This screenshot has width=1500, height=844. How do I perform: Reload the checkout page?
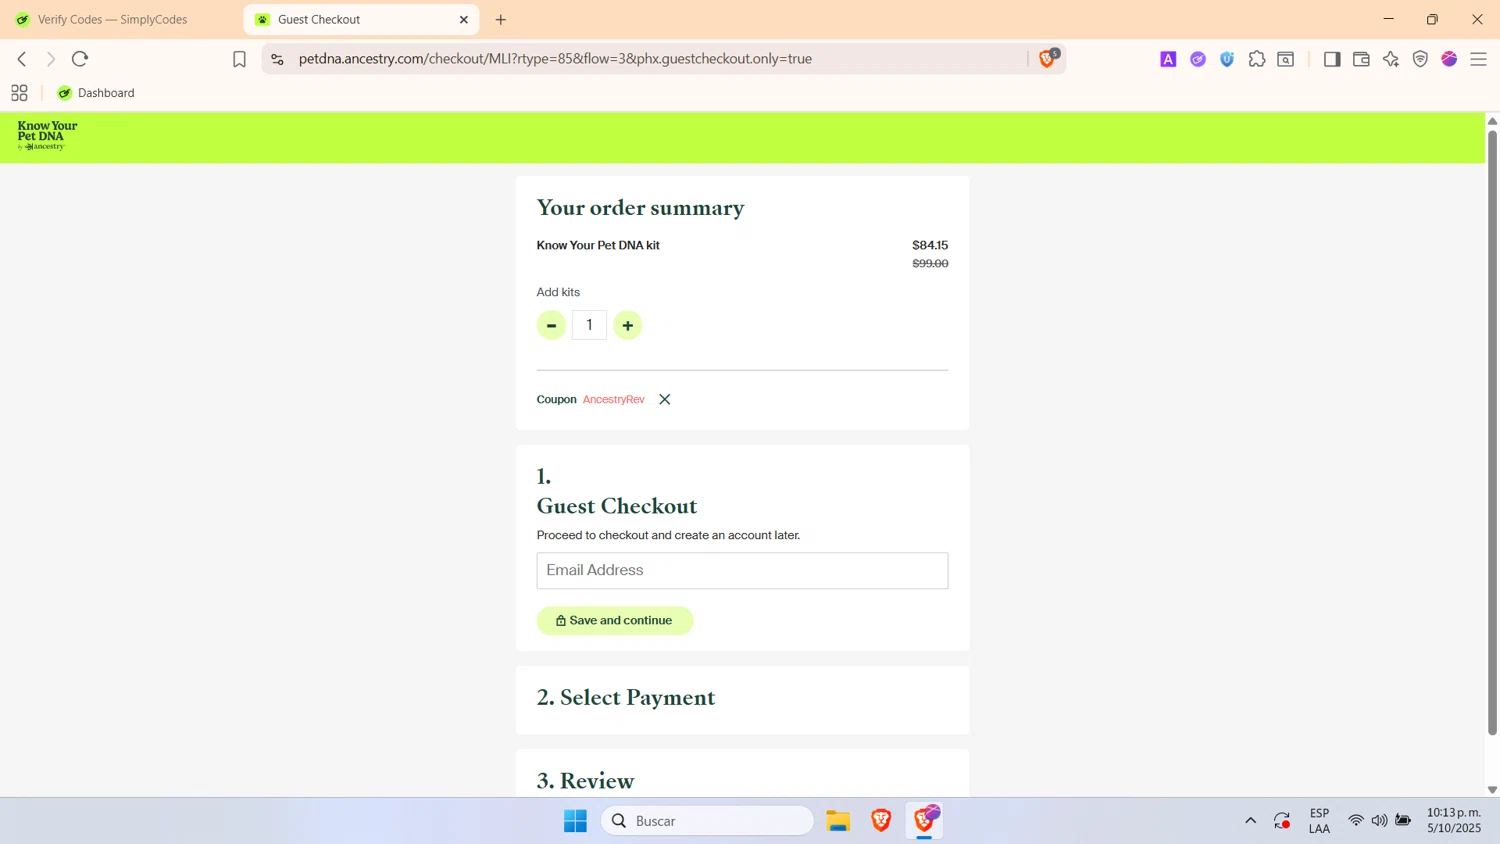click(x=80, y=59)
